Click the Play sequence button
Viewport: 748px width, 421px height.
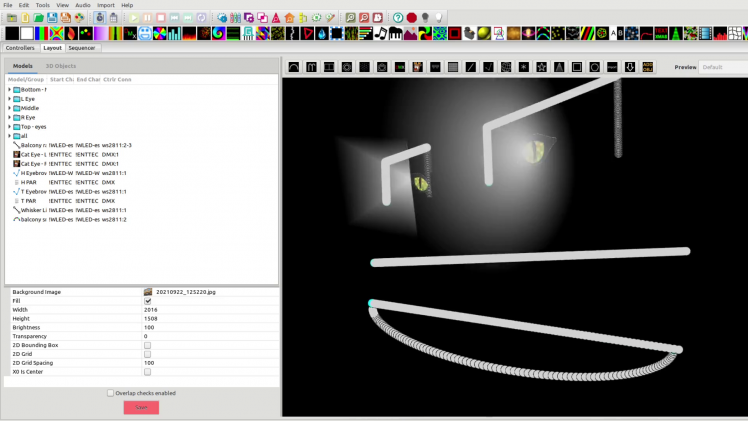(x=134, y=18)
